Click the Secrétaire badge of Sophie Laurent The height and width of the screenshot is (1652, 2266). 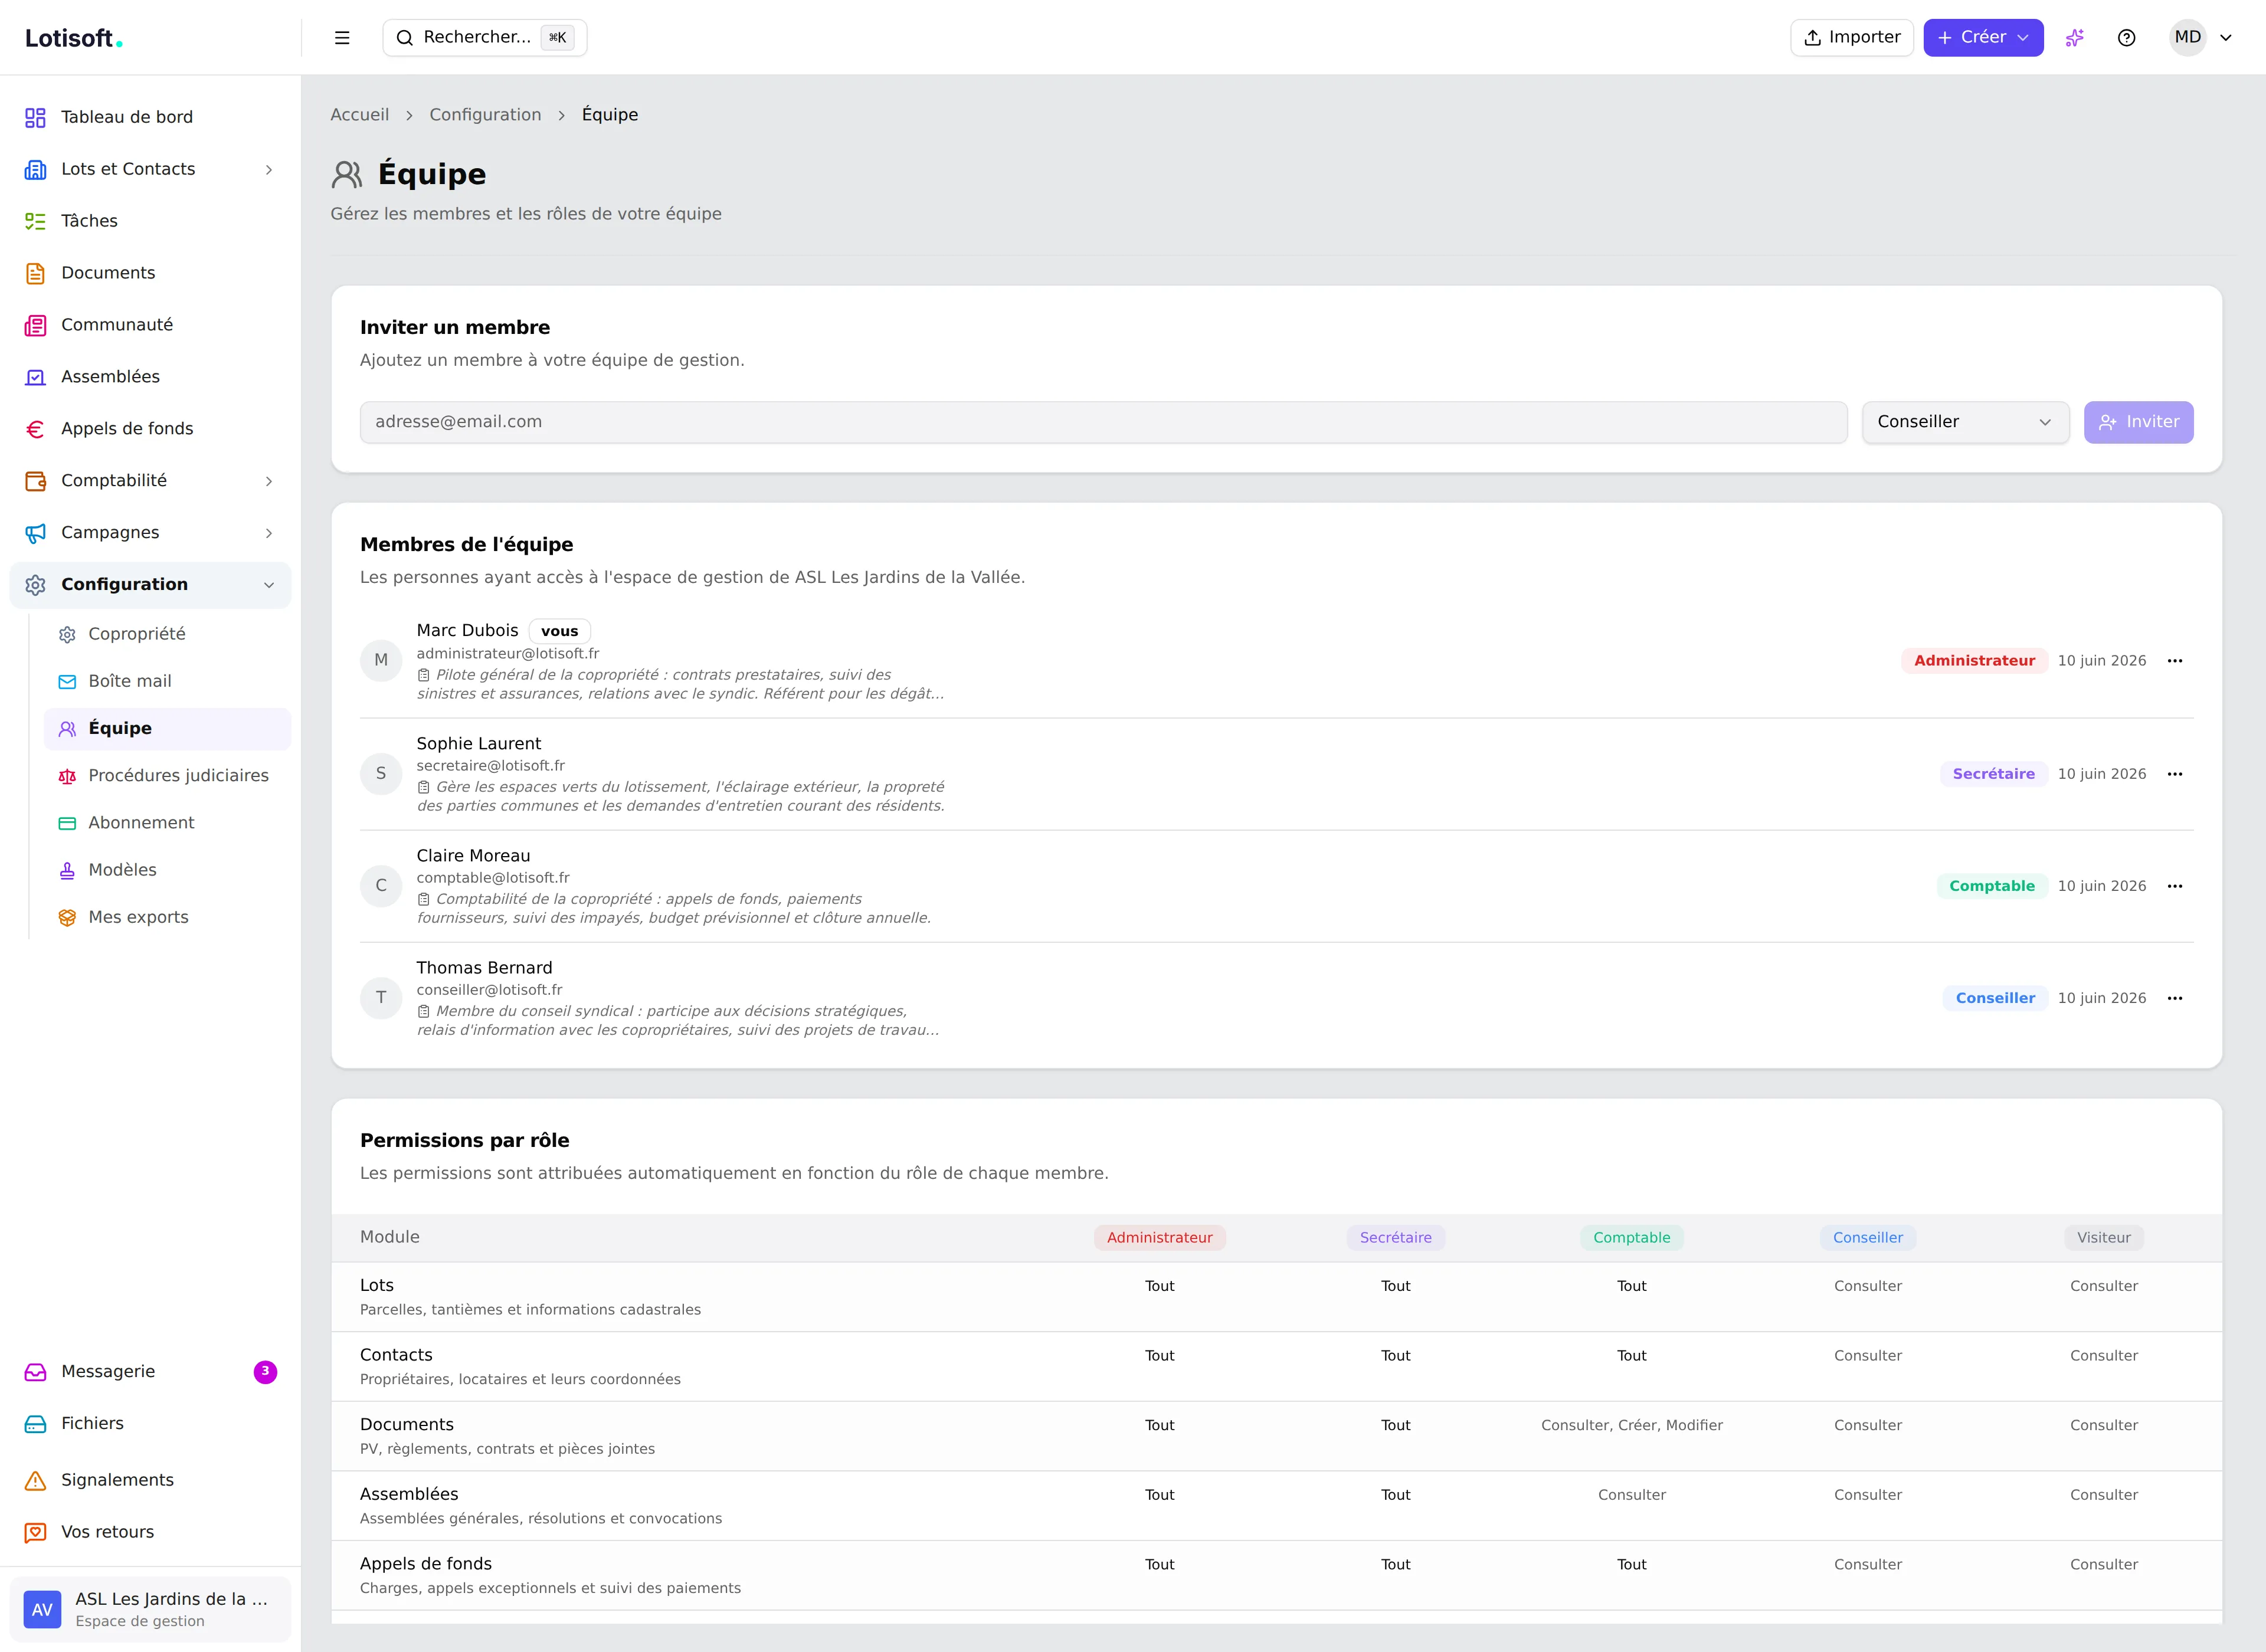[x=1993, y=774]
